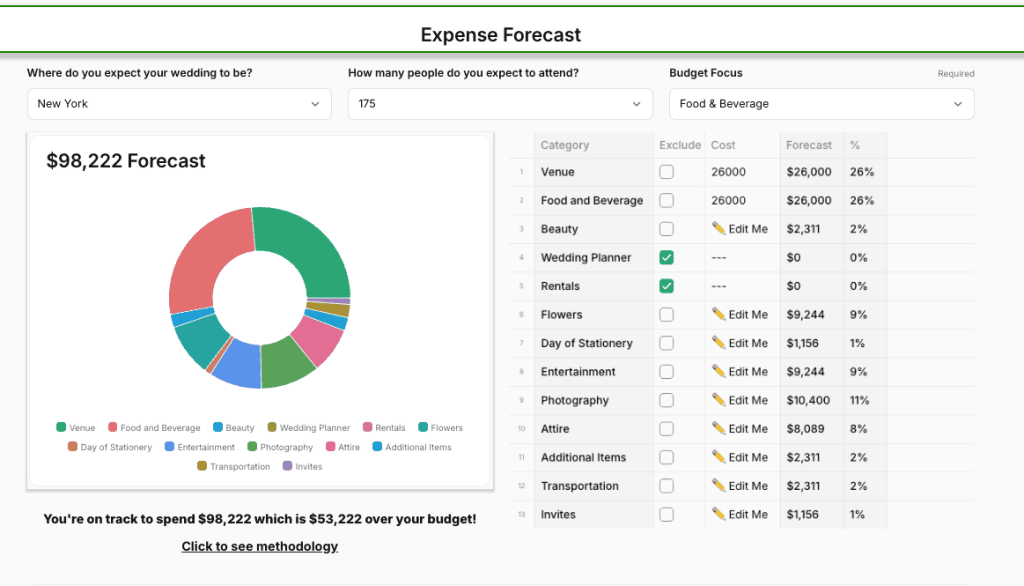The height and width of the screenshot is (586, 1024).
Task: Click the Food and Beverage cost field
Action: 741,201
